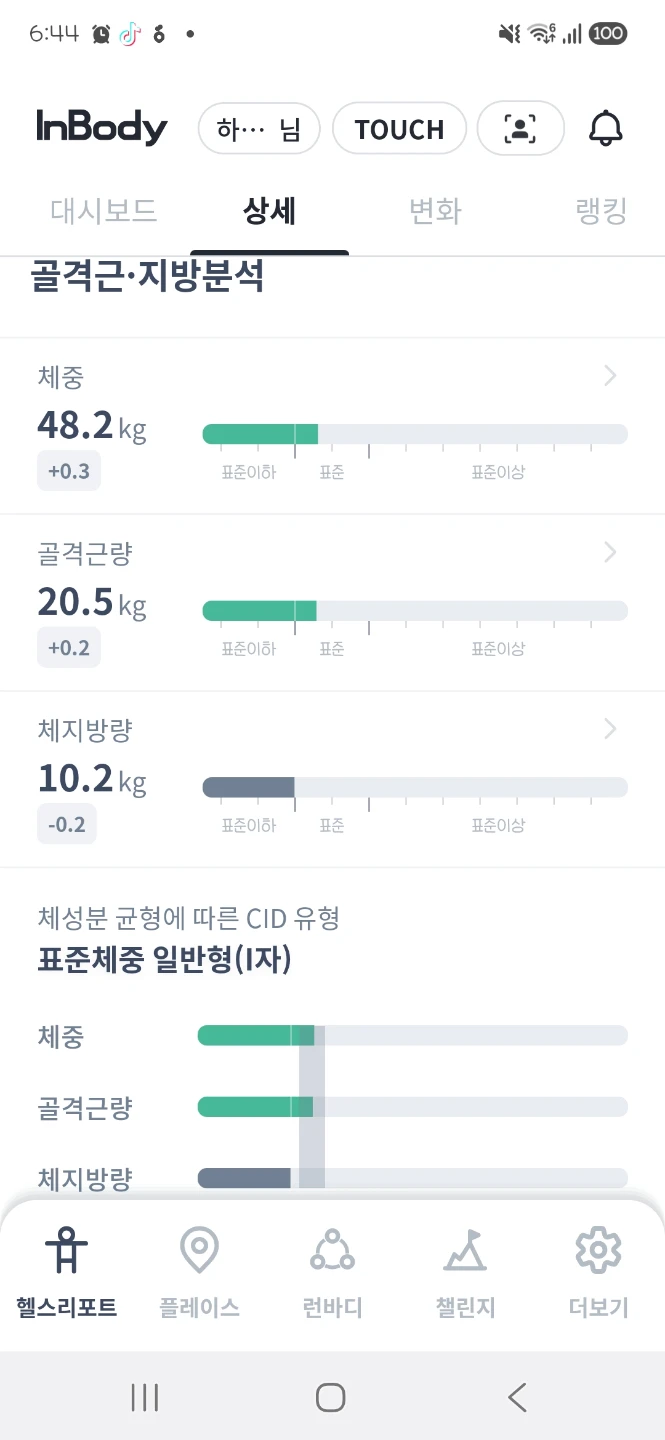665x1440 pixels.
Task: Expand 체지방량 details chevron
Action: pyautogui.click(x=610, y=729)
